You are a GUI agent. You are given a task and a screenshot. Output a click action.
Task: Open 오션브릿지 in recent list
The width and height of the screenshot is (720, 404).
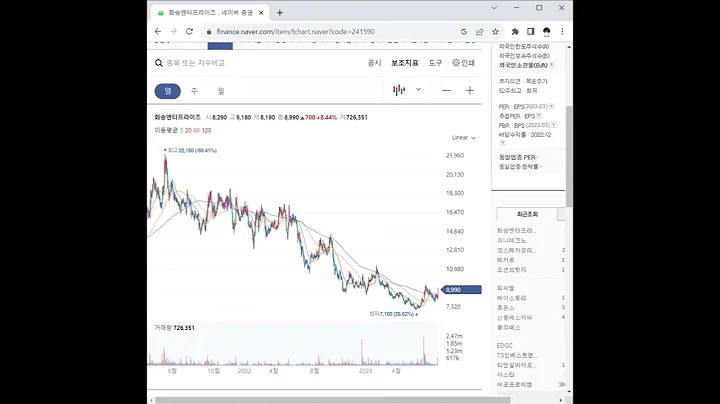pos(512,269)
